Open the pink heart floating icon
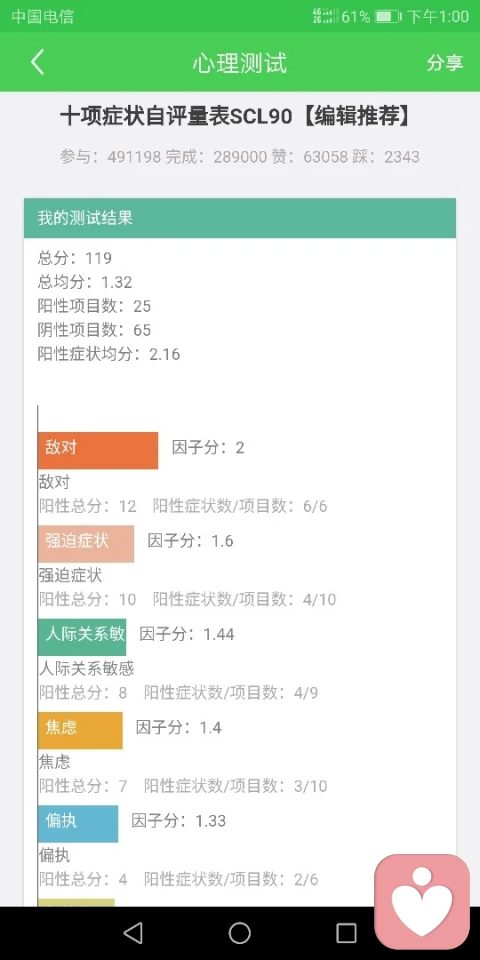 pyautogui.click(x=422, y=901)
